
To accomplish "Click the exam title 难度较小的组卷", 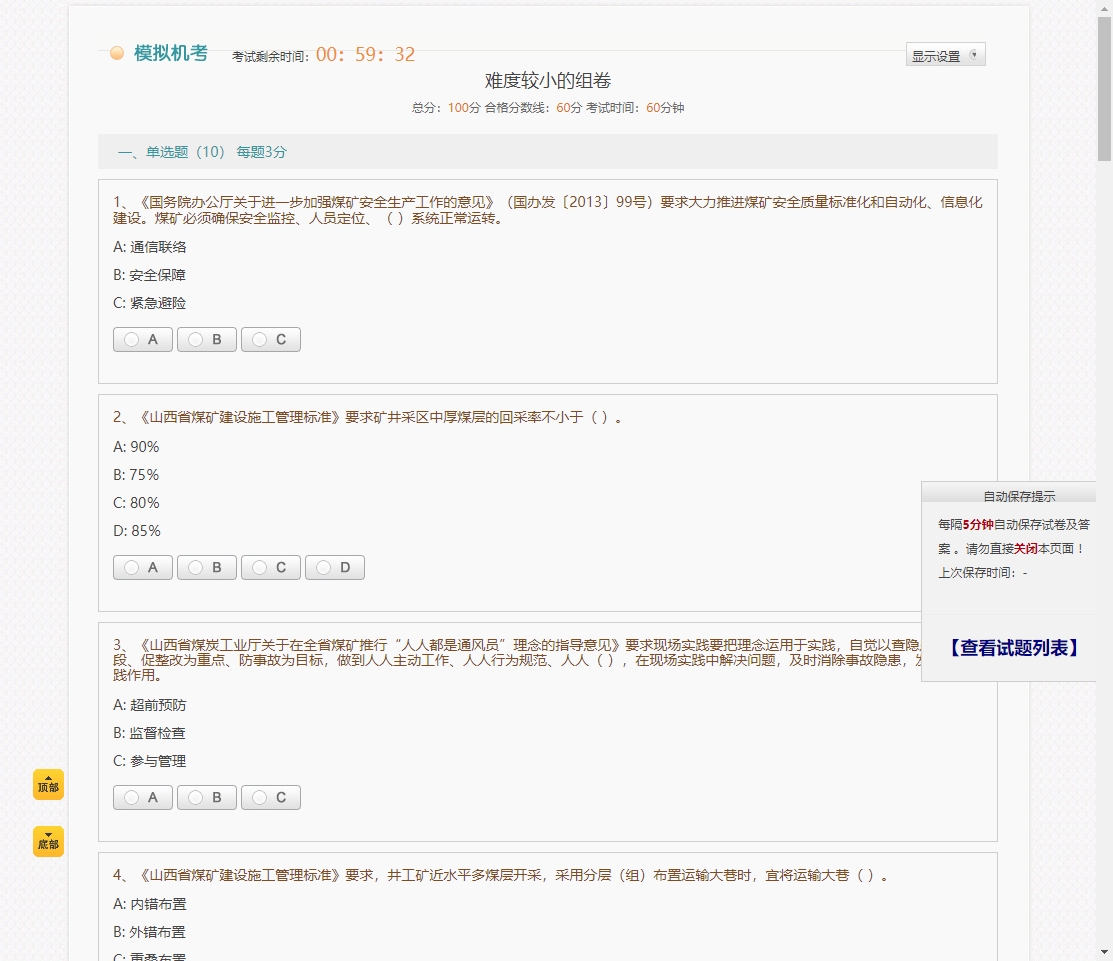I will tap(546, 80).
